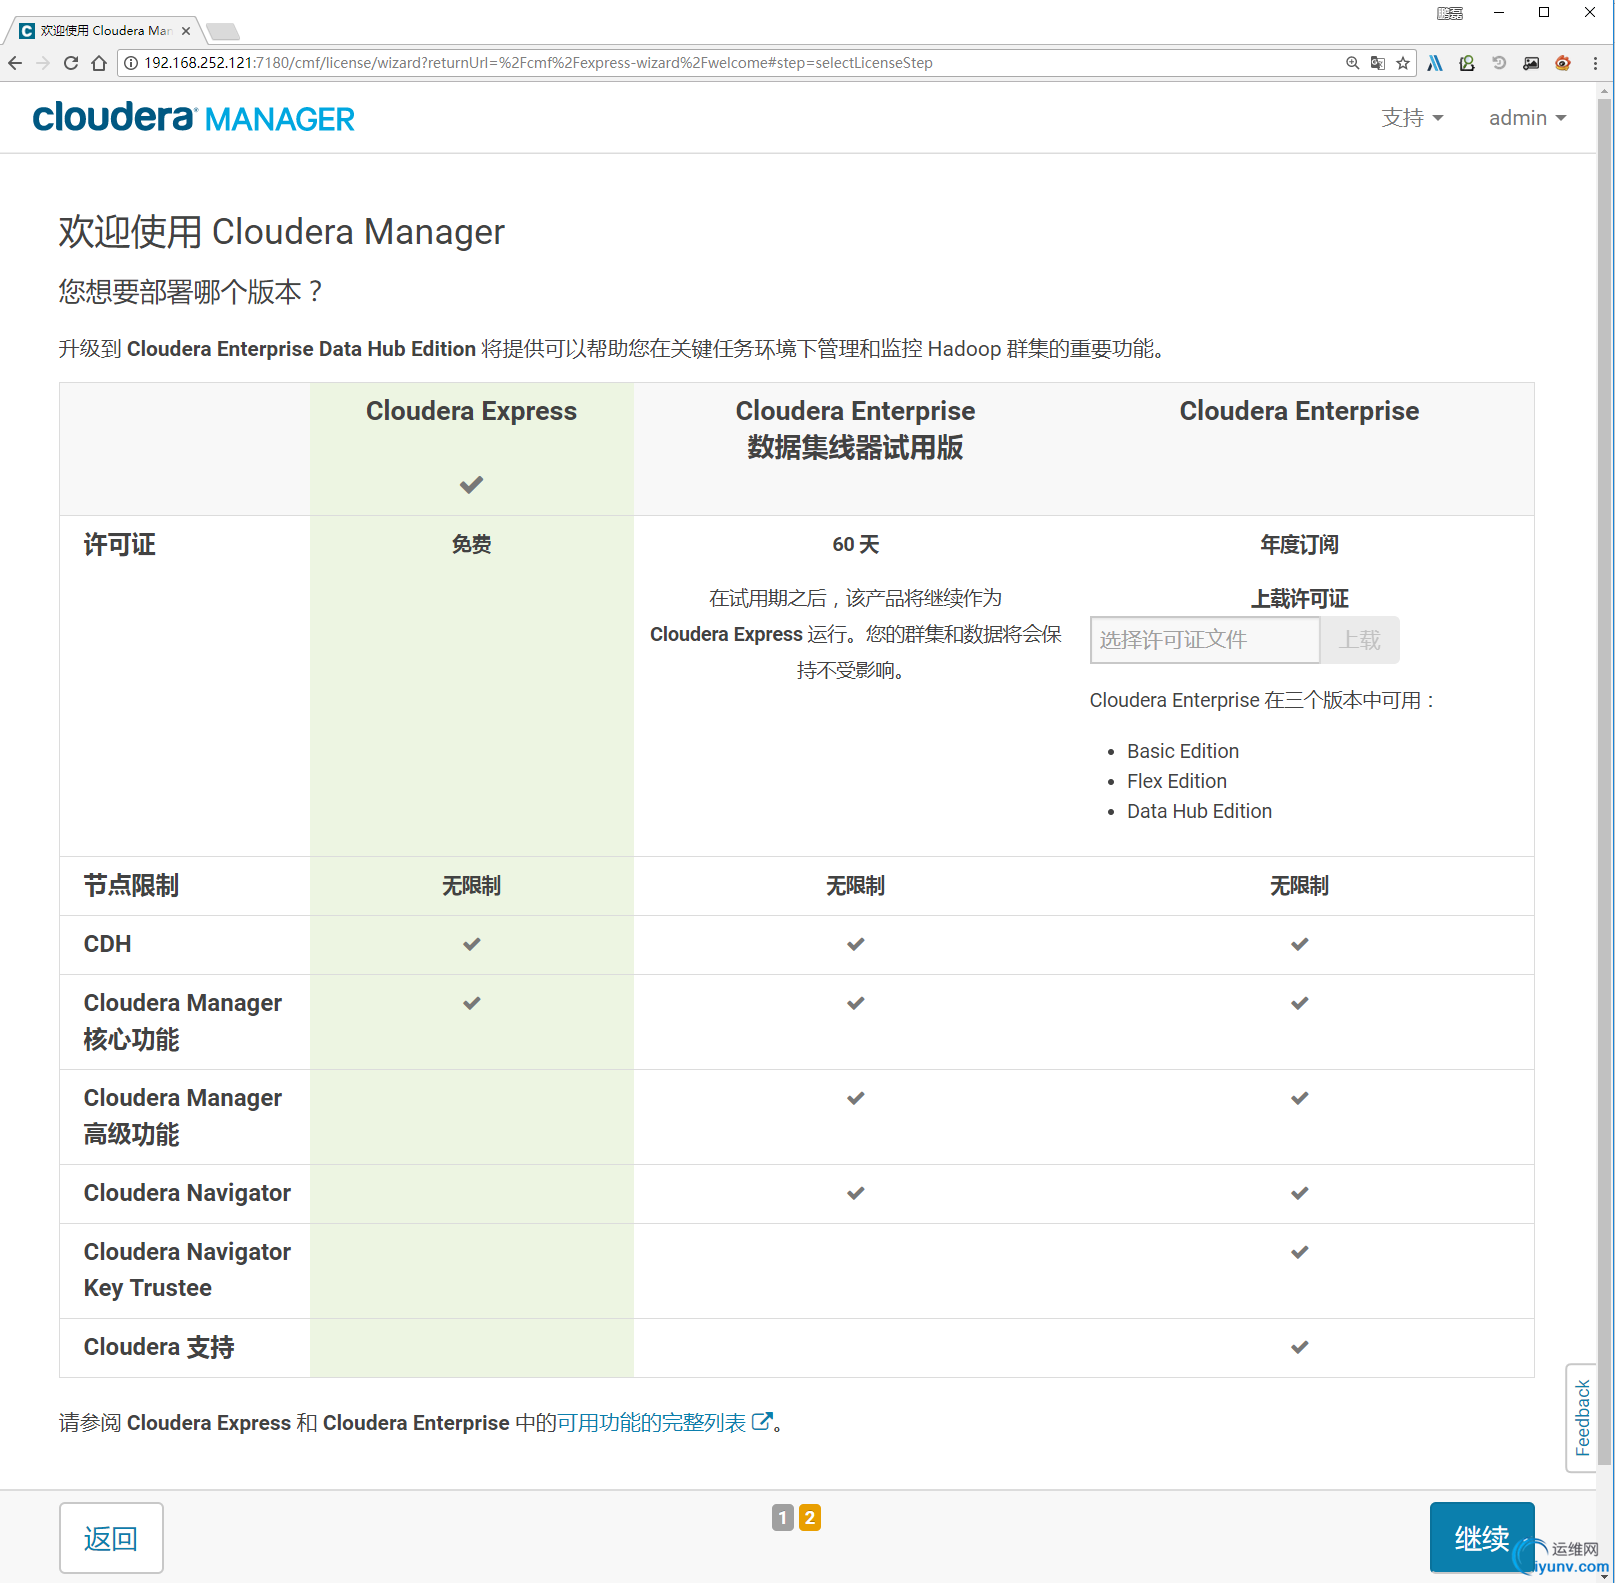The image size is (1615, 1583).
Task: Click the Basic Edition list item
Action: (1183, 751)
